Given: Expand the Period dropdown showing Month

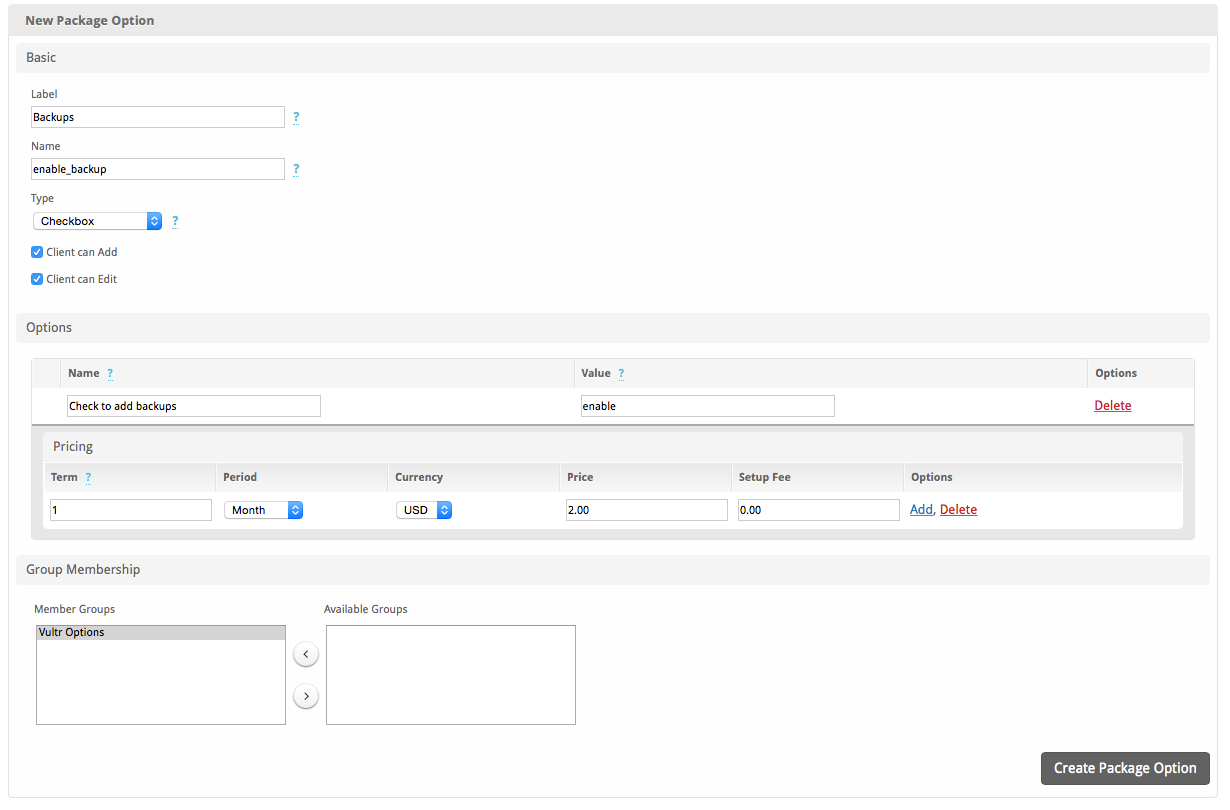Looking at the screenshot, I should [x=263, y=510].
